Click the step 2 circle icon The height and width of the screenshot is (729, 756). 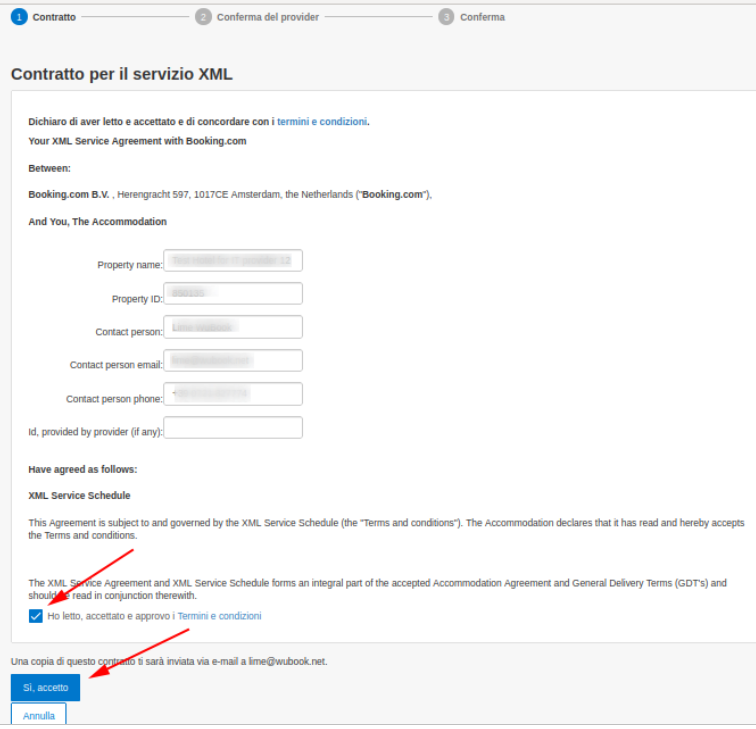point(203,17)
